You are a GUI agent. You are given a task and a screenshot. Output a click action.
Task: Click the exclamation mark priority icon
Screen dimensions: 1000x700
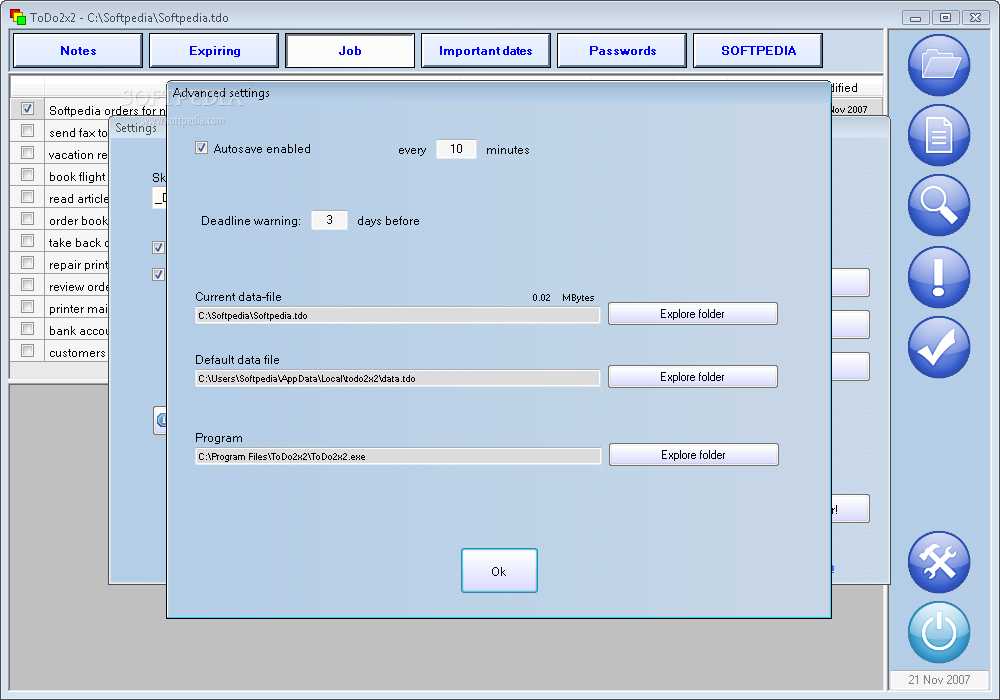[x=938, y=277]
